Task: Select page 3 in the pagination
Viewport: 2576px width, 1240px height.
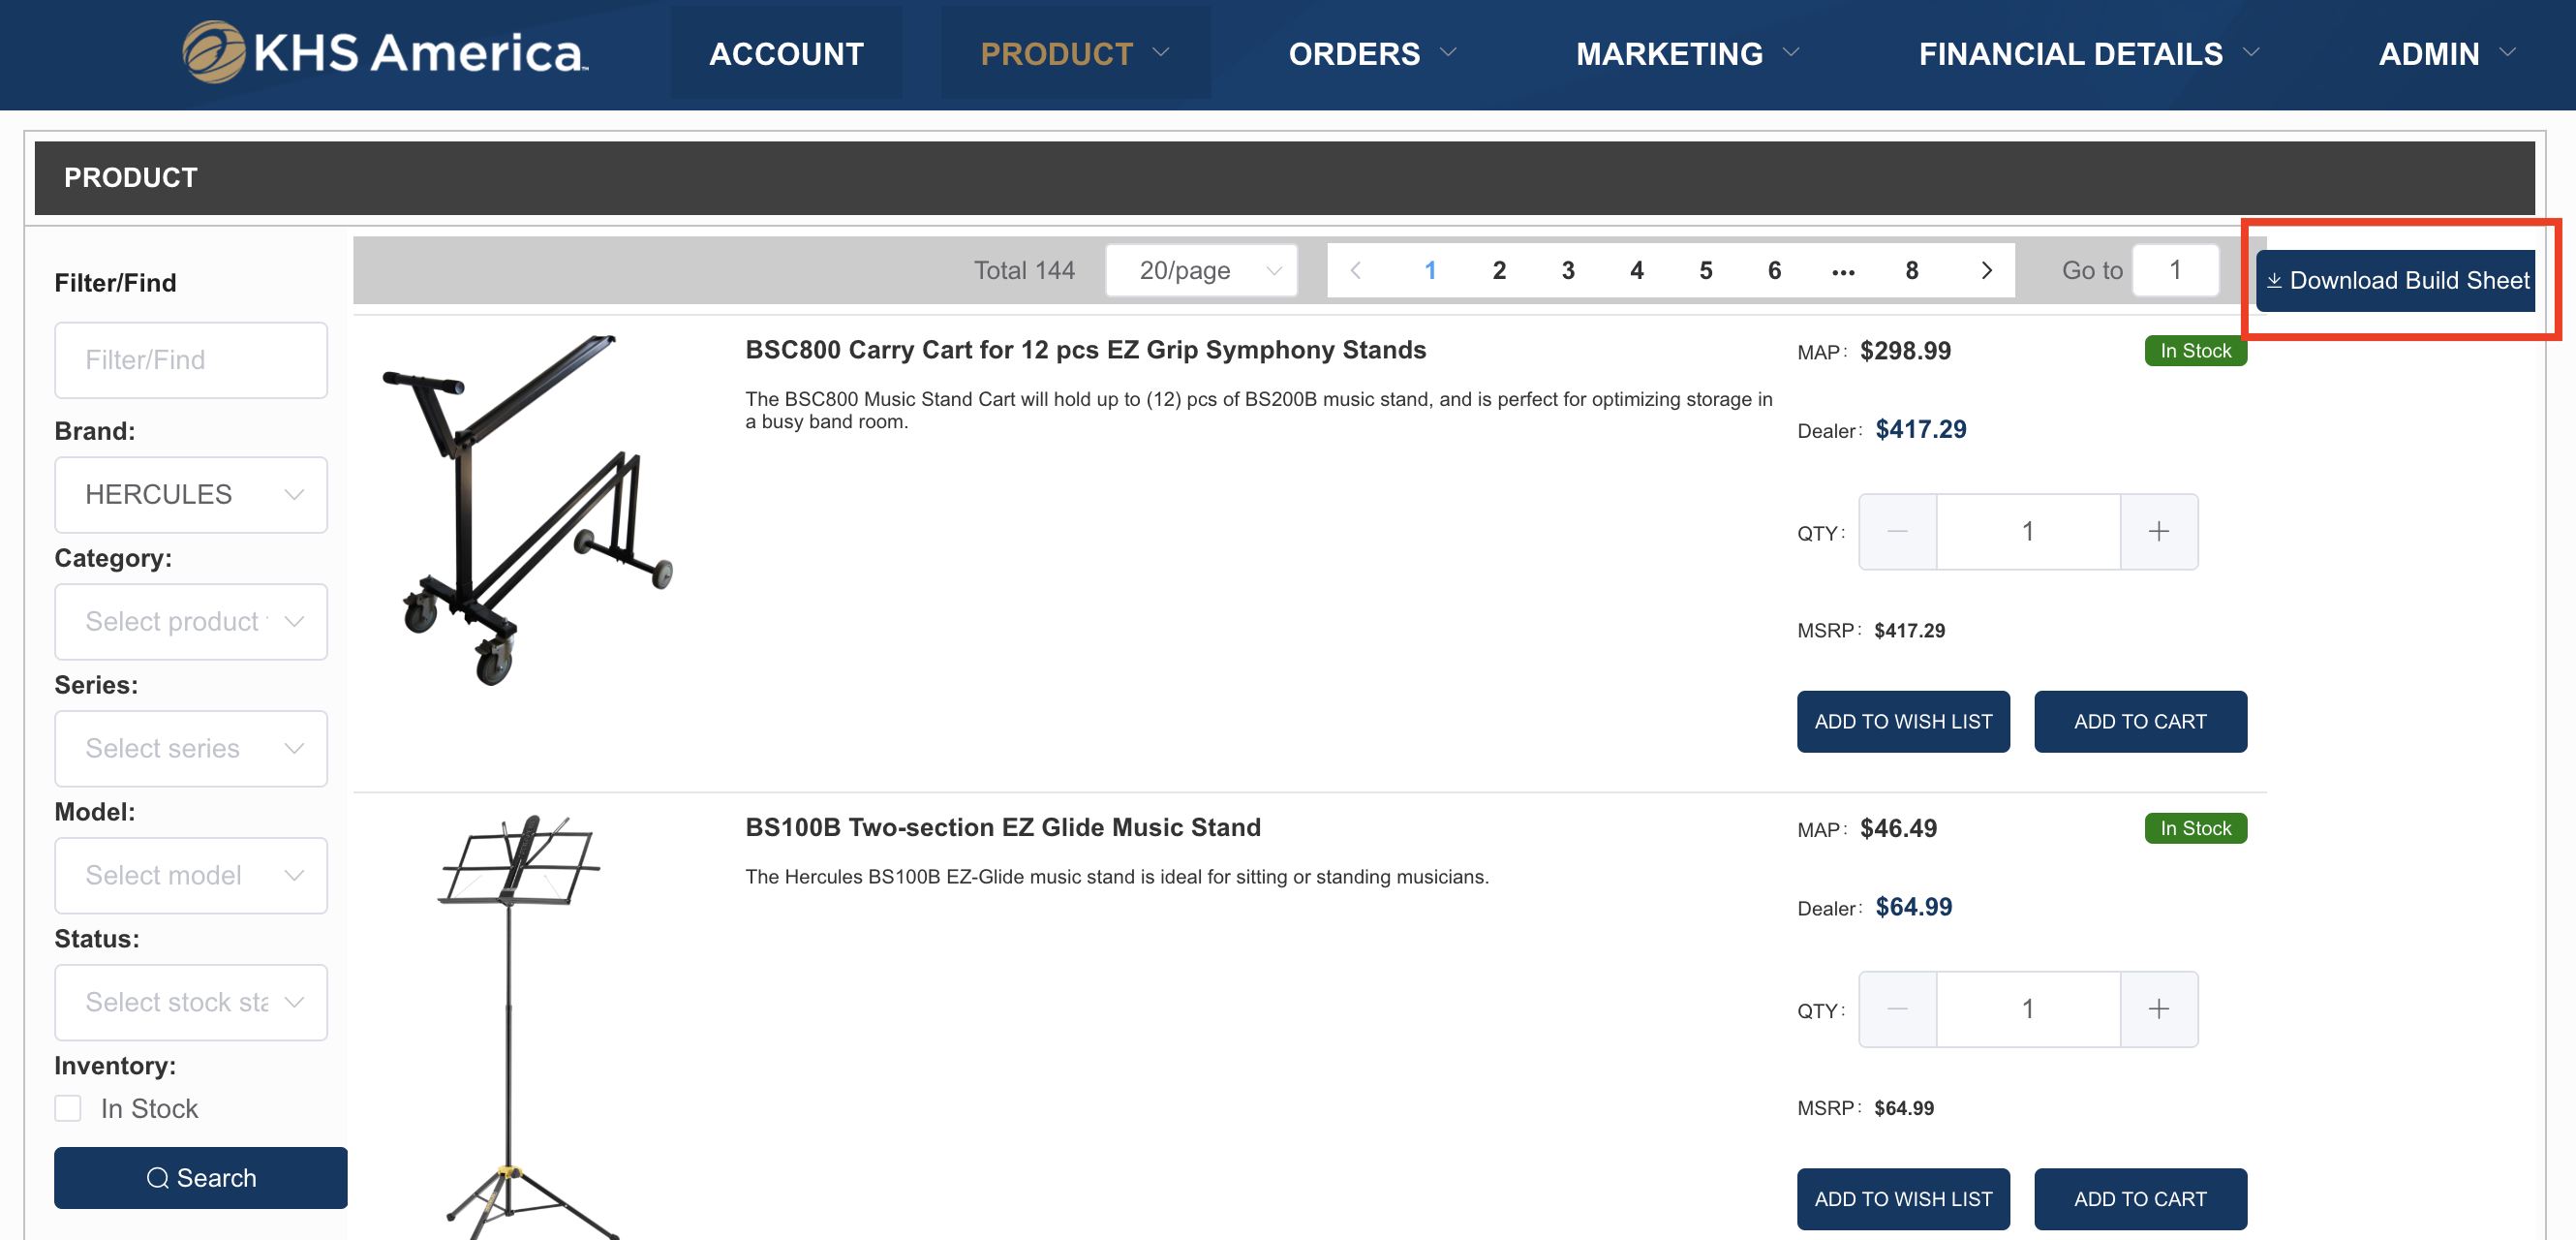Action: (1567, 270)
